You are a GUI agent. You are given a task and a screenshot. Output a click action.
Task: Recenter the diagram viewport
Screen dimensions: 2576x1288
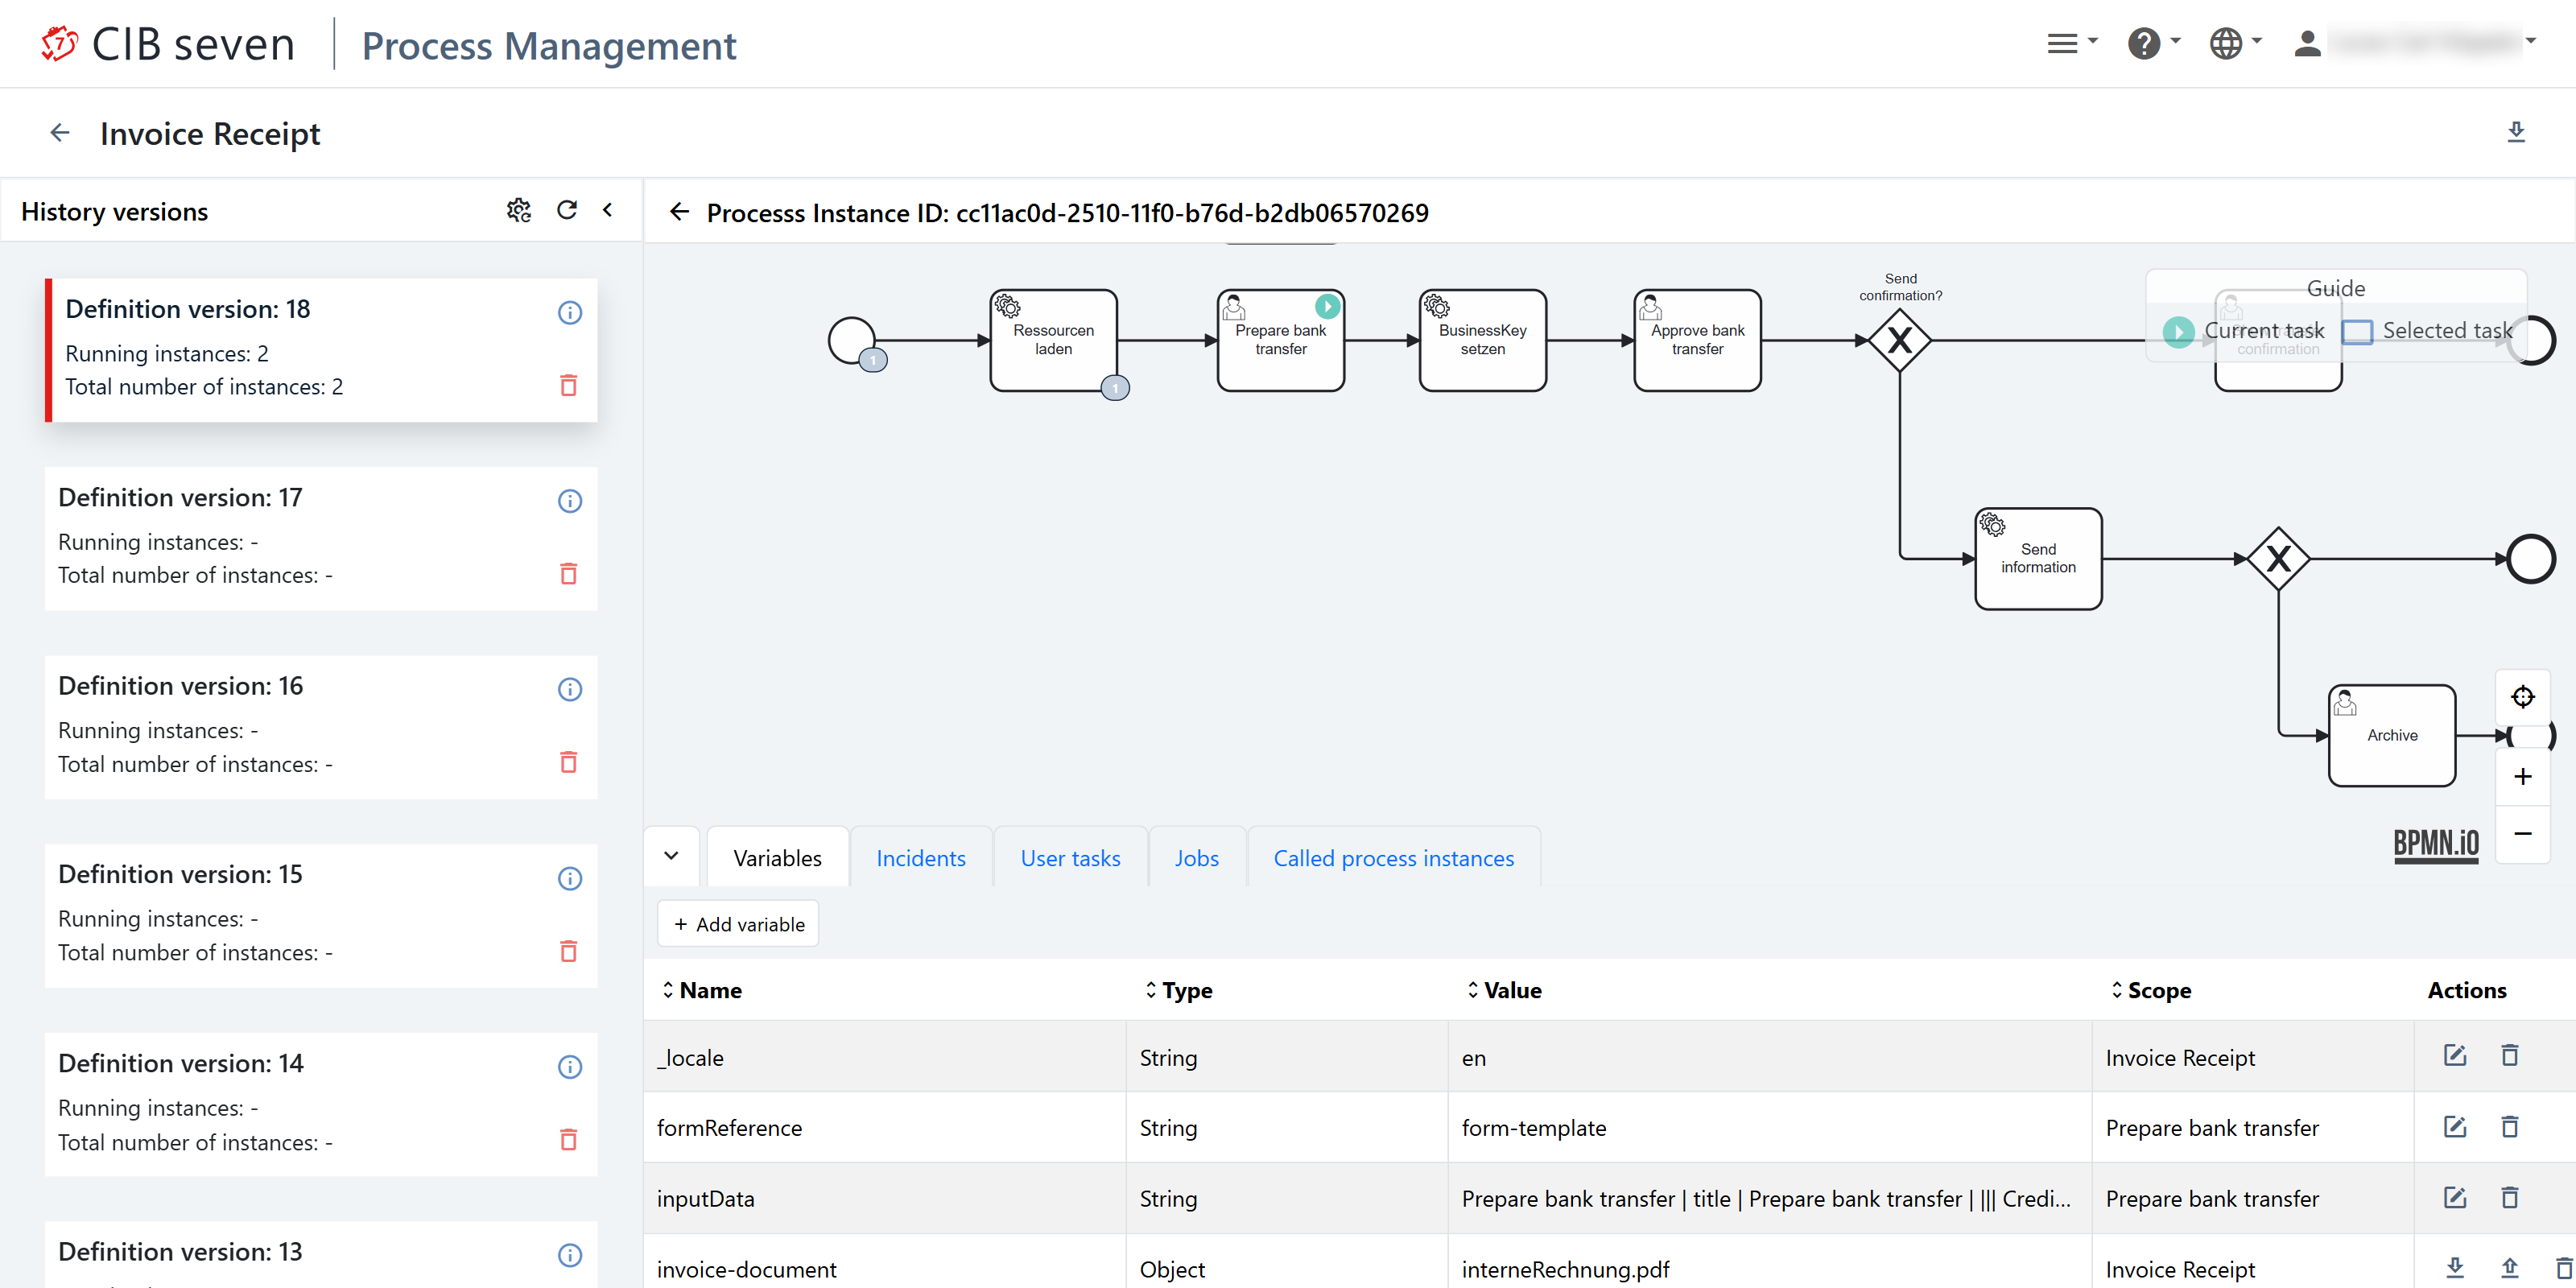2522,697
